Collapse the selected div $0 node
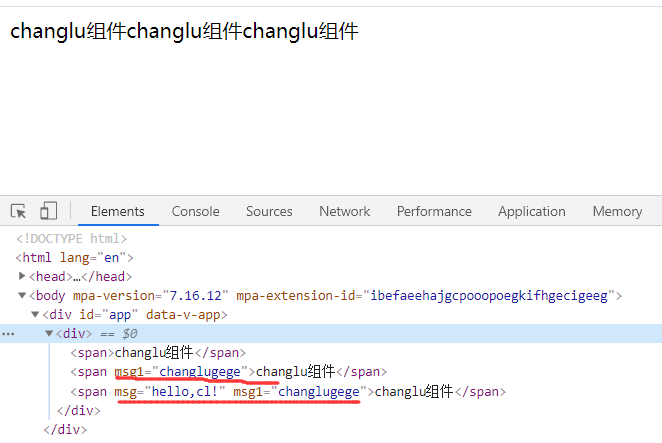 click(49, 334)
